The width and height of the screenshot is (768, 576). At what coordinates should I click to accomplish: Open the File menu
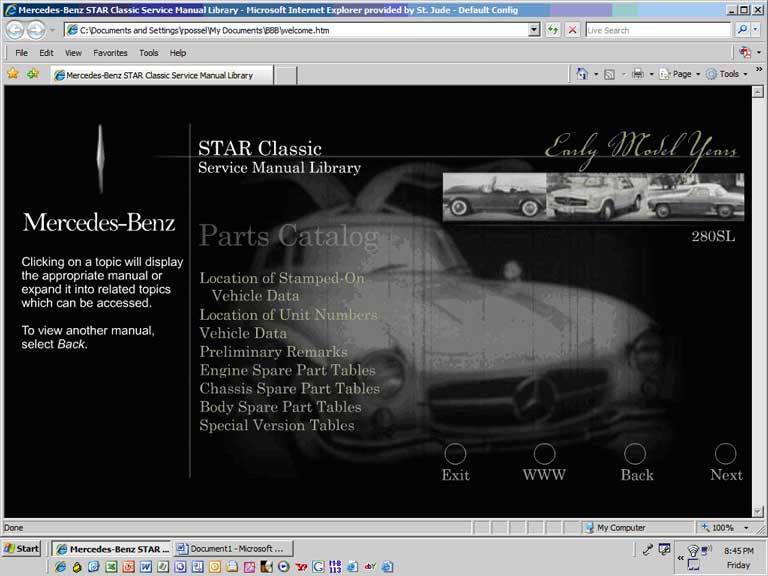click(22, 53)
